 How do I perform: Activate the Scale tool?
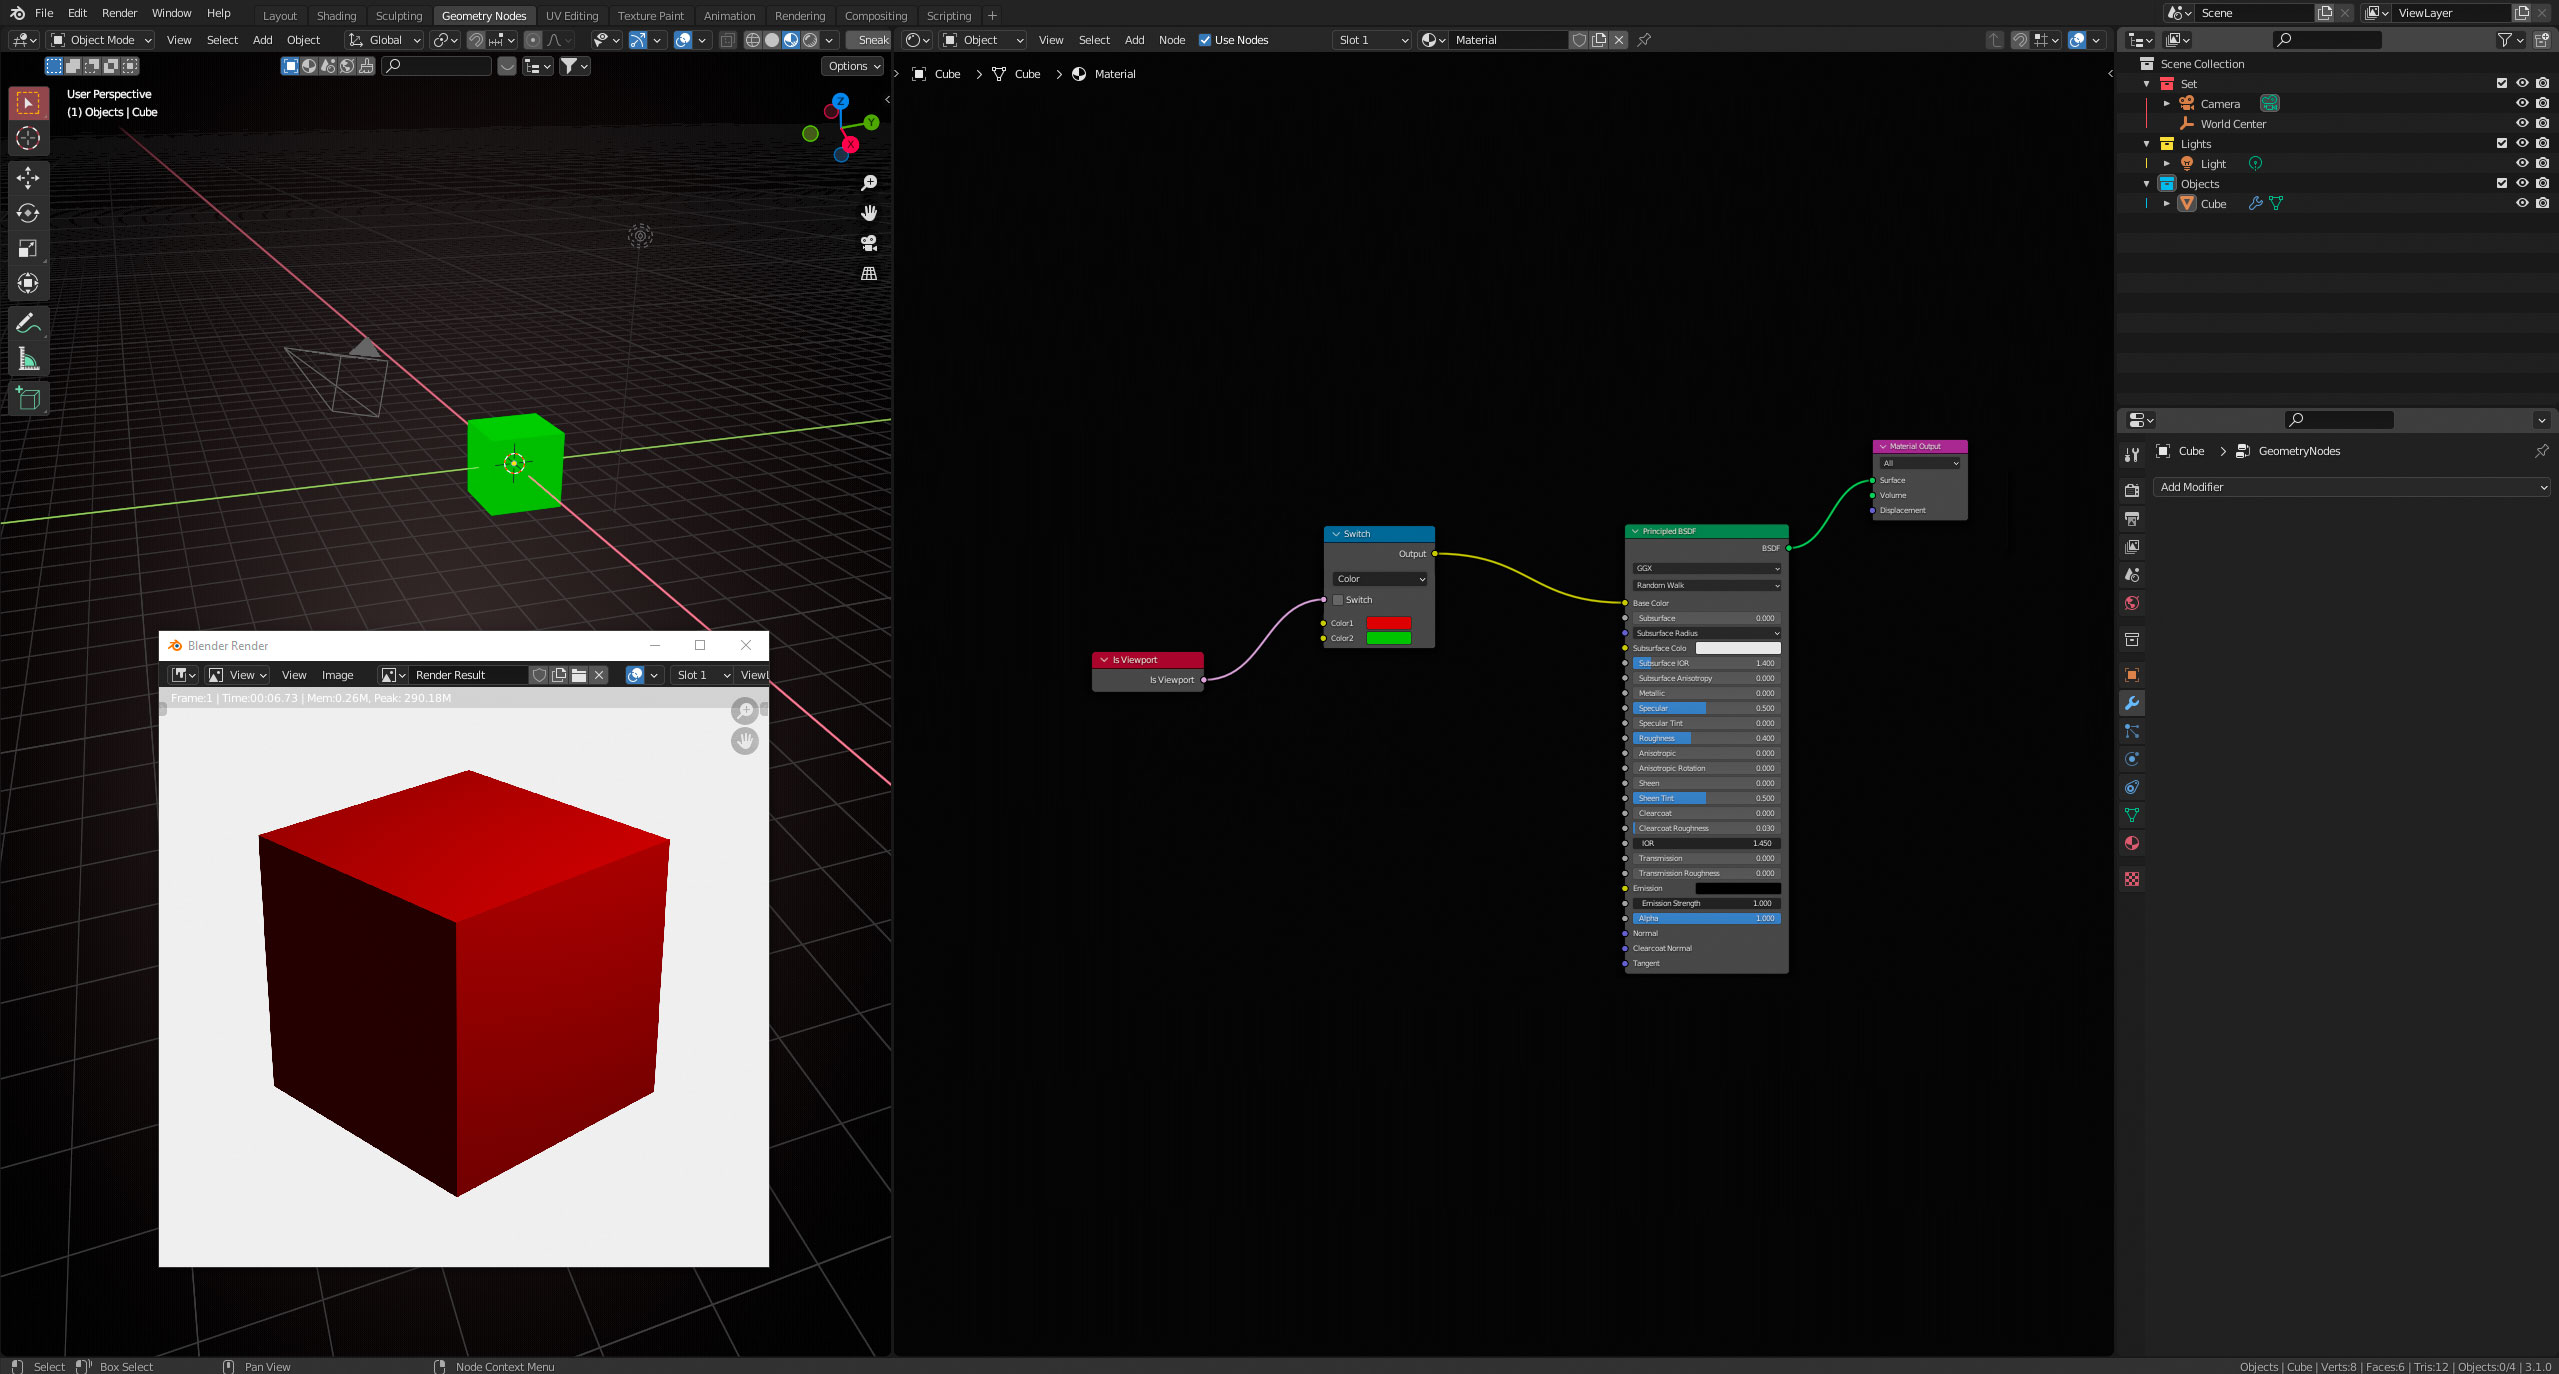click(x=28, y=248)
